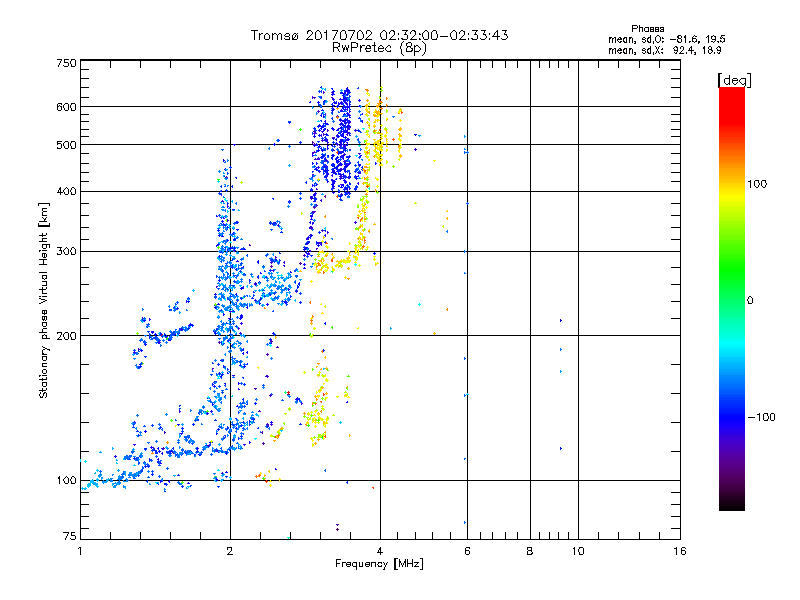Click the '600' y-axis tick label
The width and height of the screenshot is (800, 600).
click(x=66, y=107)
